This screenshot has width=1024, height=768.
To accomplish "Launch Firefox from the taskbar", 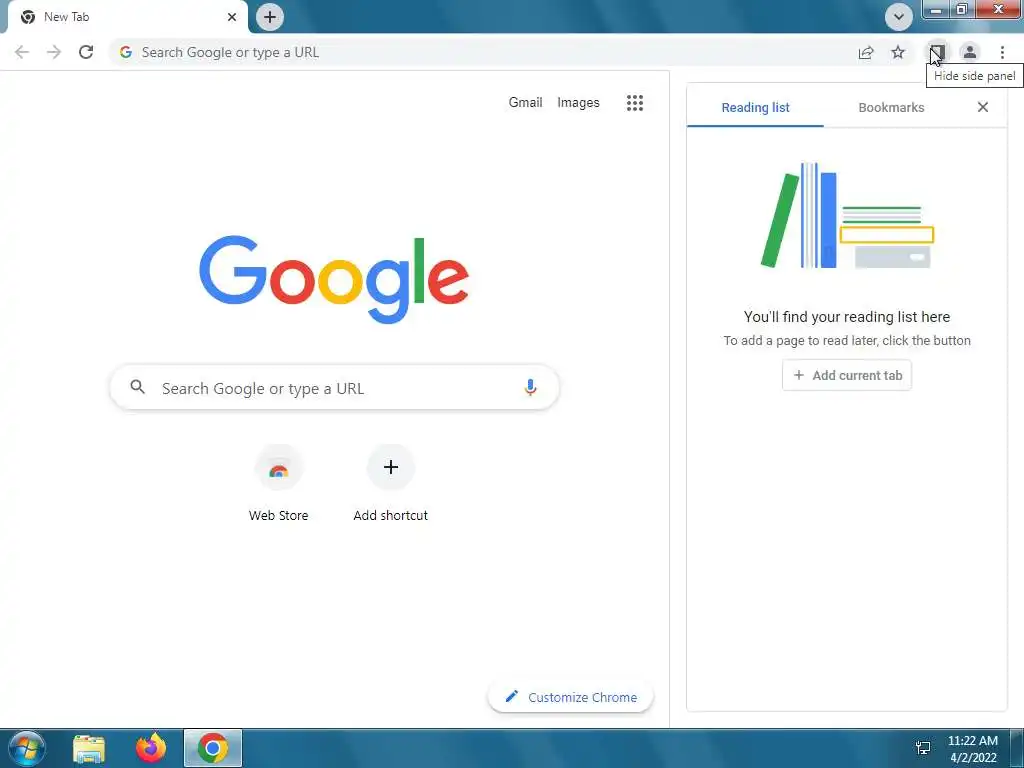I will click(151, 748).
